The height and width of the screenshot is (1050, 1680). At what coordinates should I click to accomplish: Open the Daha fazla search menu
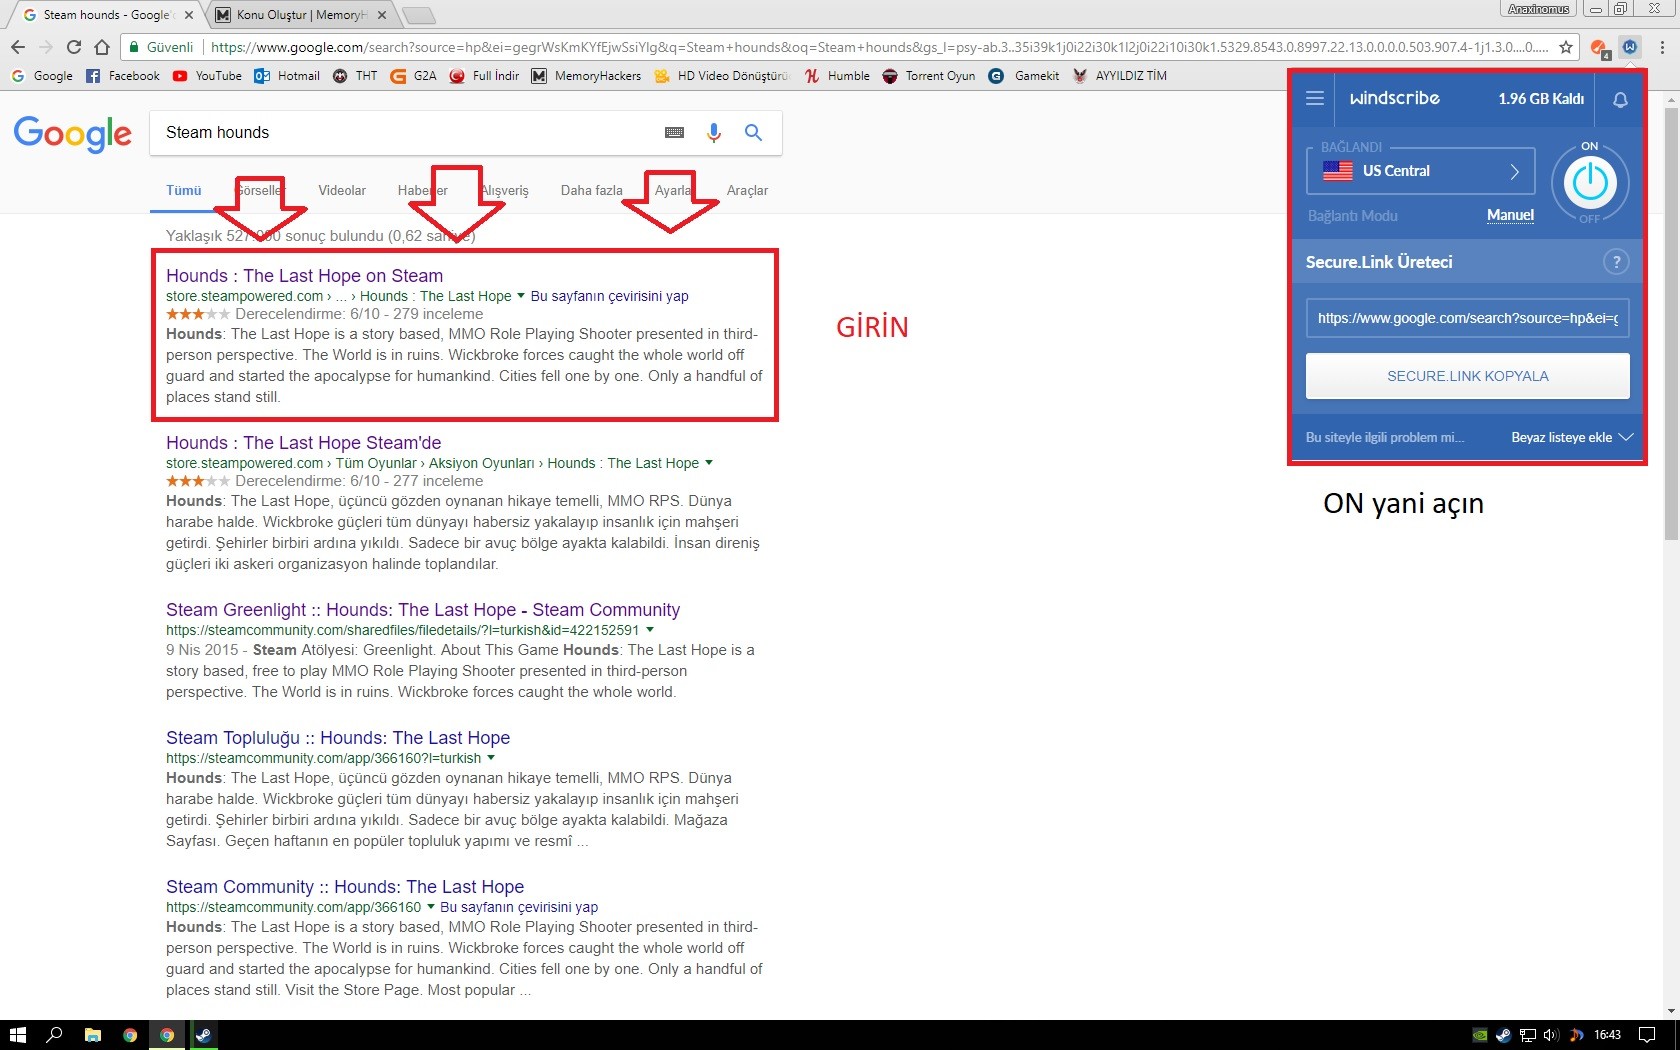point(591,190)
